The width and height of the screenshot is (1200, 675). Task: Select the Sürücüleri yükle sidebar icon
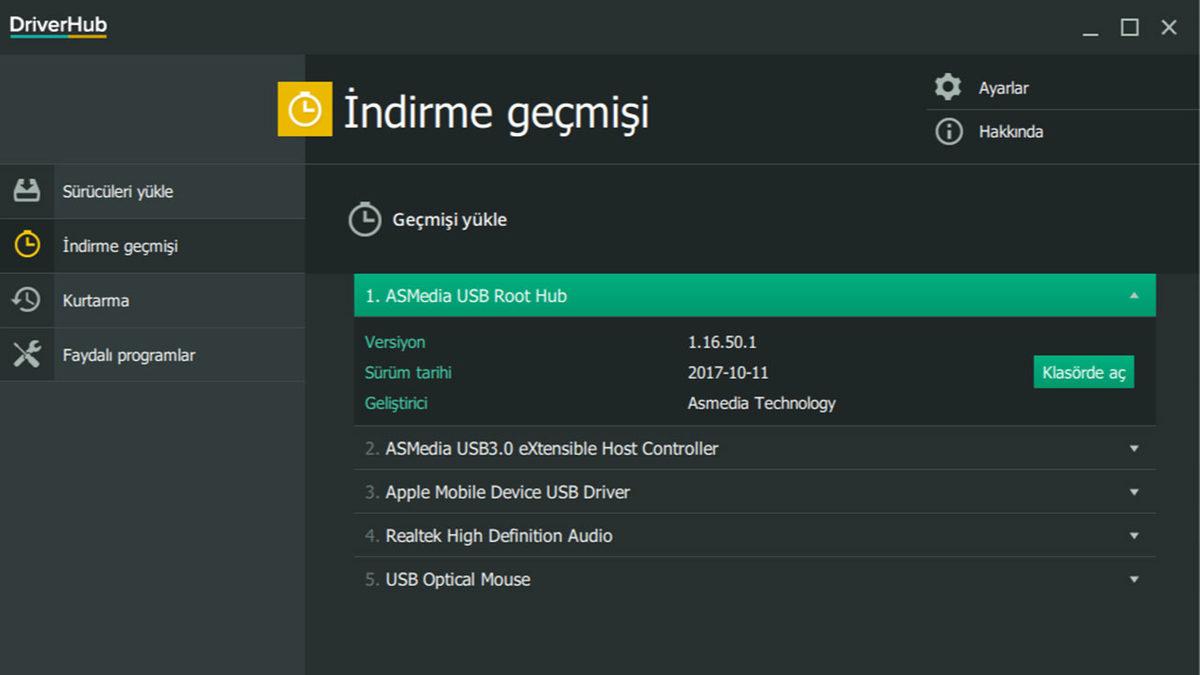pyautogui.click(x=28, y=190)
